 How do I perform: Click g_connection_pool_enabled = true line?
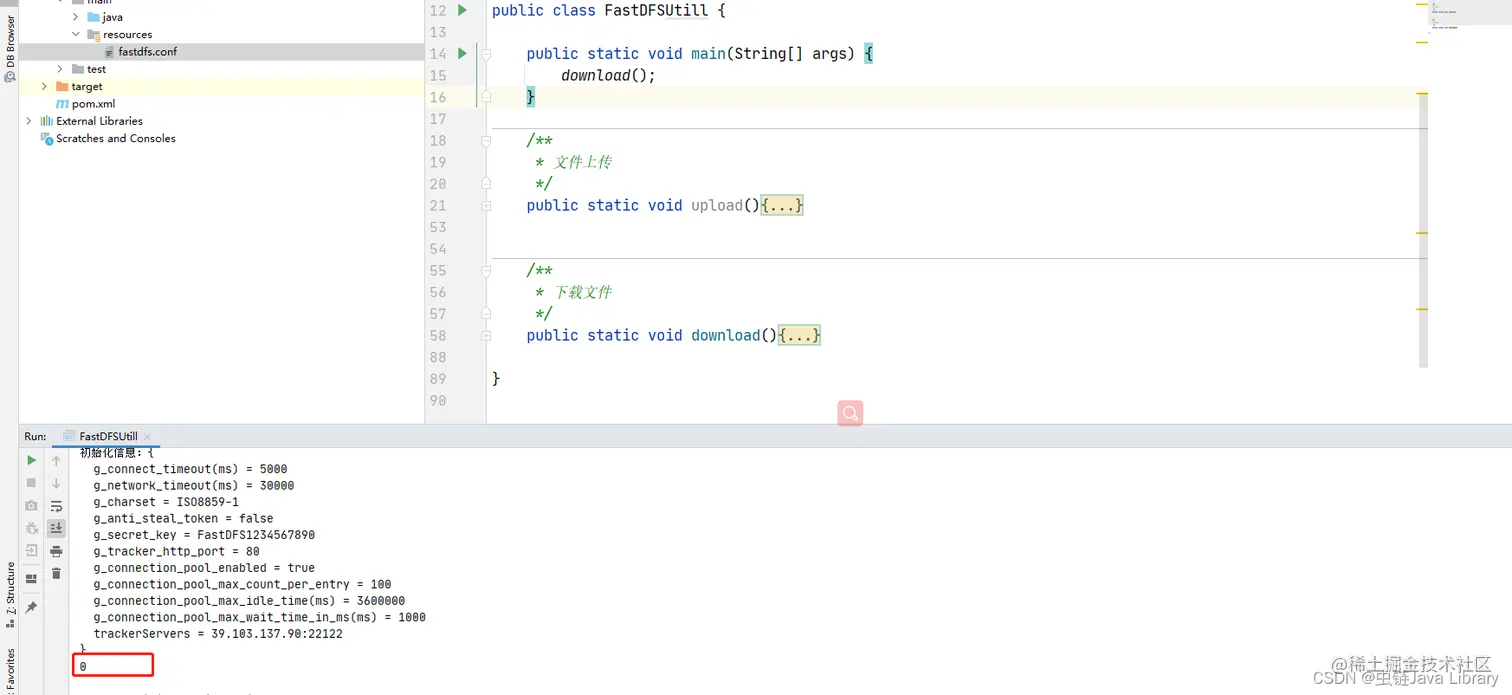tap(204, 568)
